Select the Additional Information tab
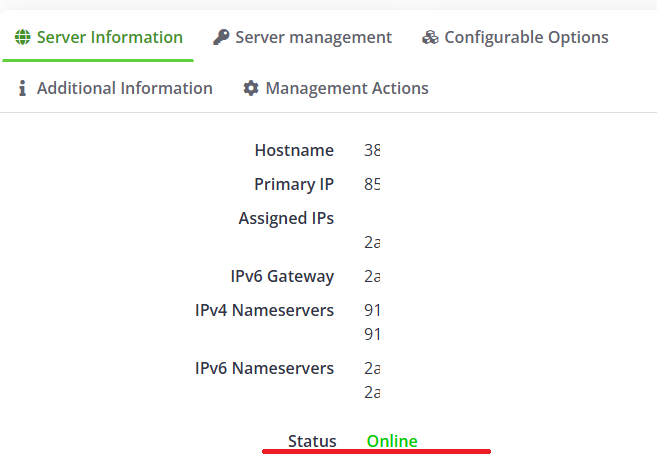Image resolution: width=657 pixels, height=470 pixels. point(124,89)
